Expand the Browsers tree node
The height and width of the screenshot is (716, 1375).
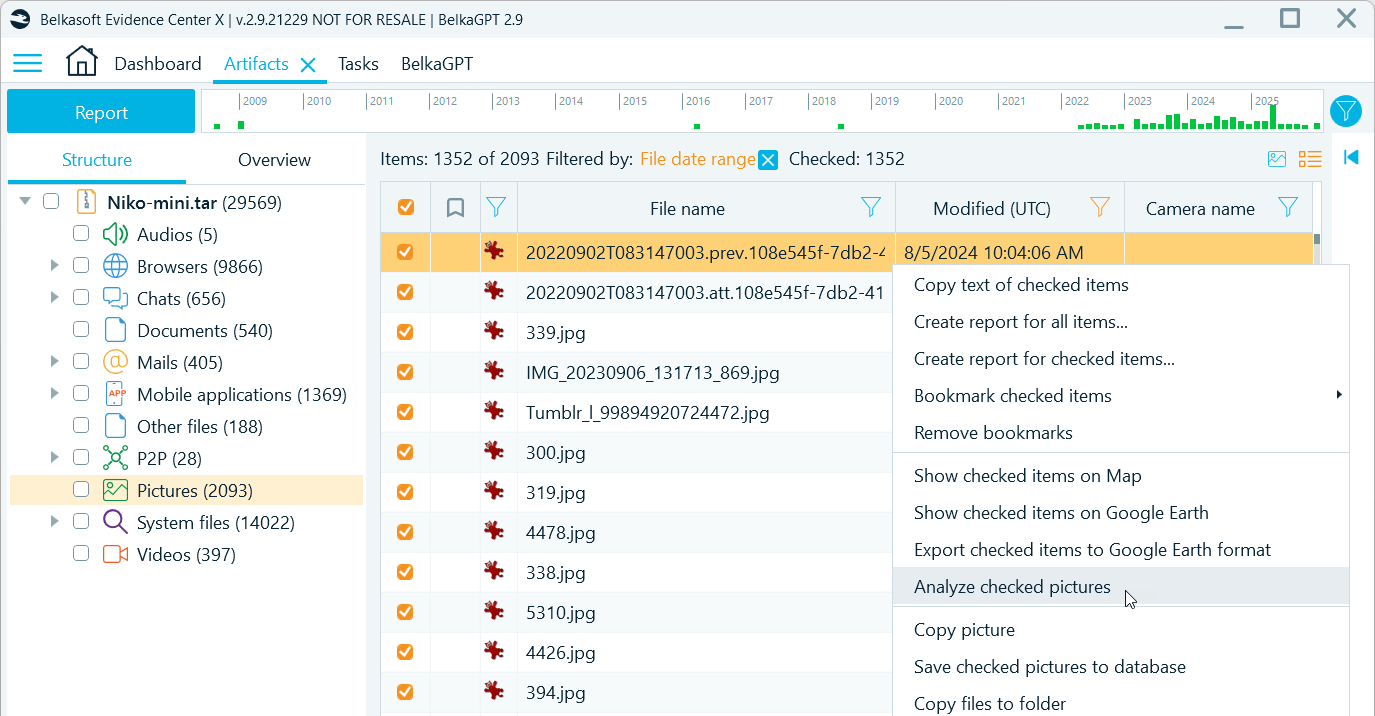[55, 266]
